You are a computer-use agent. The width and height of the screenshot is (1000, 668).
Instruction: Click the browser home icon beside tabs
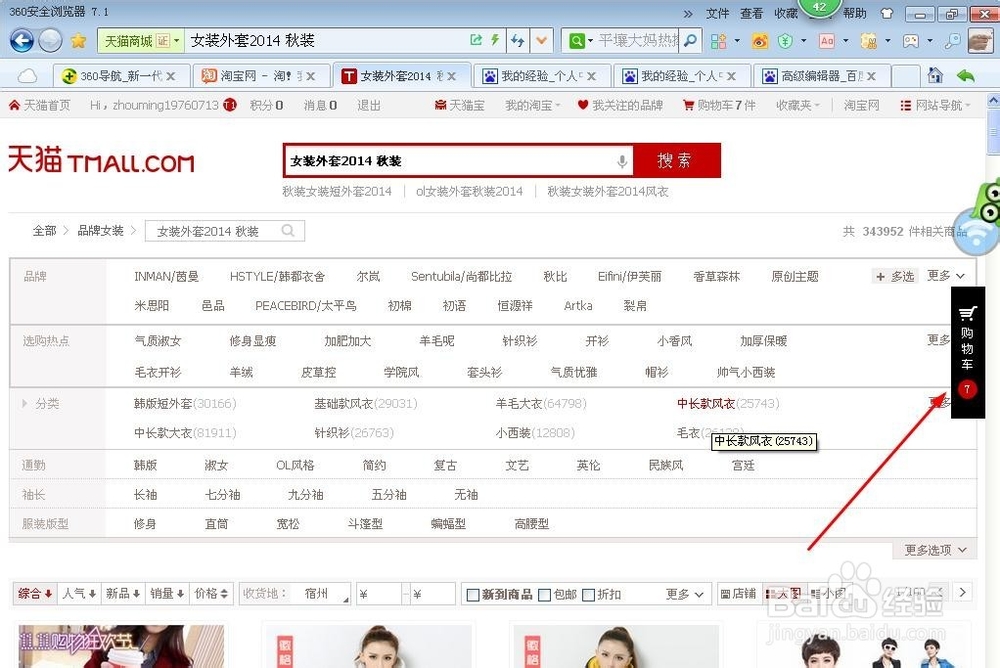[x=934, y=75]
